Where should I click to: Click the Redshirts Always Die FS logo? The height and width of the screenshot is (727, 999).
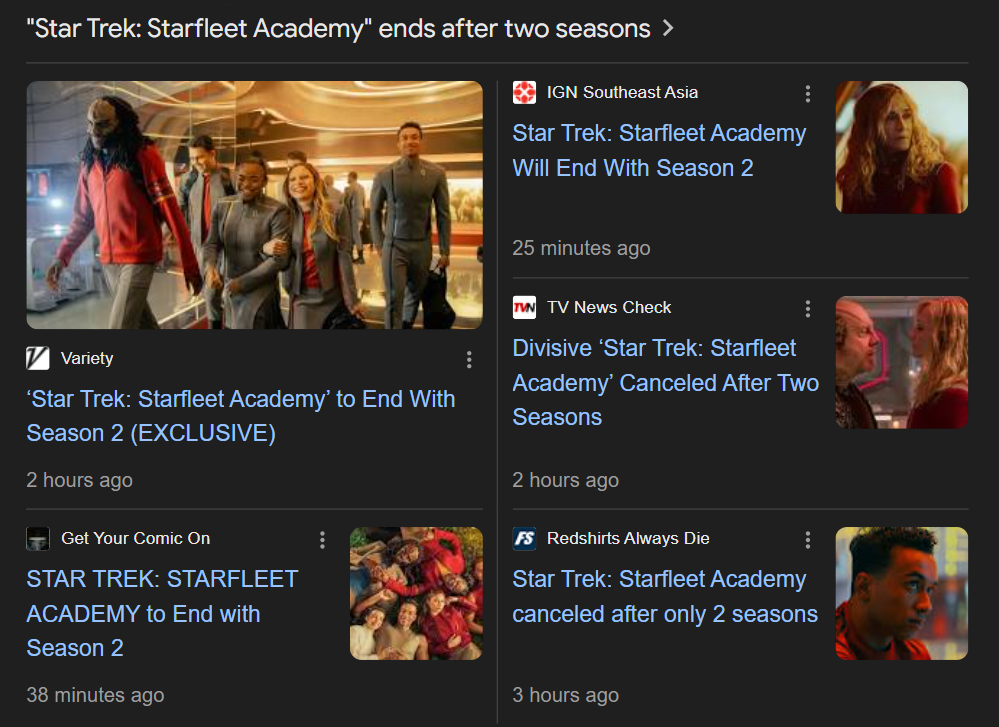(524, 539)
